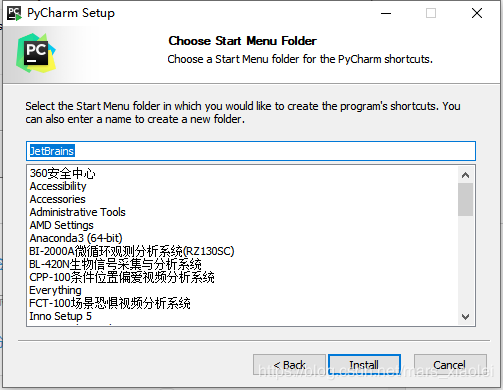The image size is (503, 390).
Task: Minimize the PyCharm Setup window
Action: (x=386, y=13)
